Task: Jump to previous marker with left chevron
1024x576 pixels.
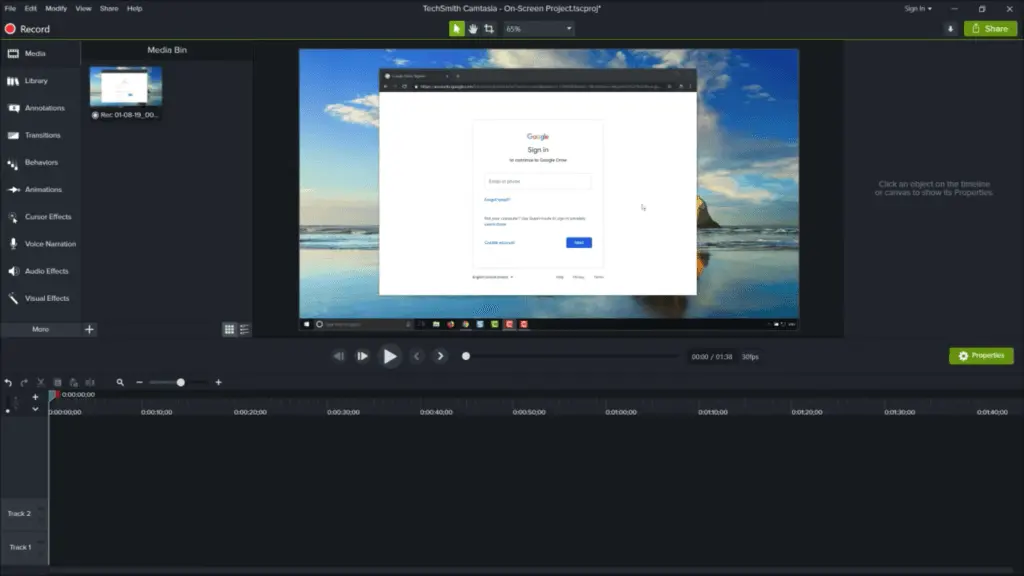Action: tap(417, 357)
